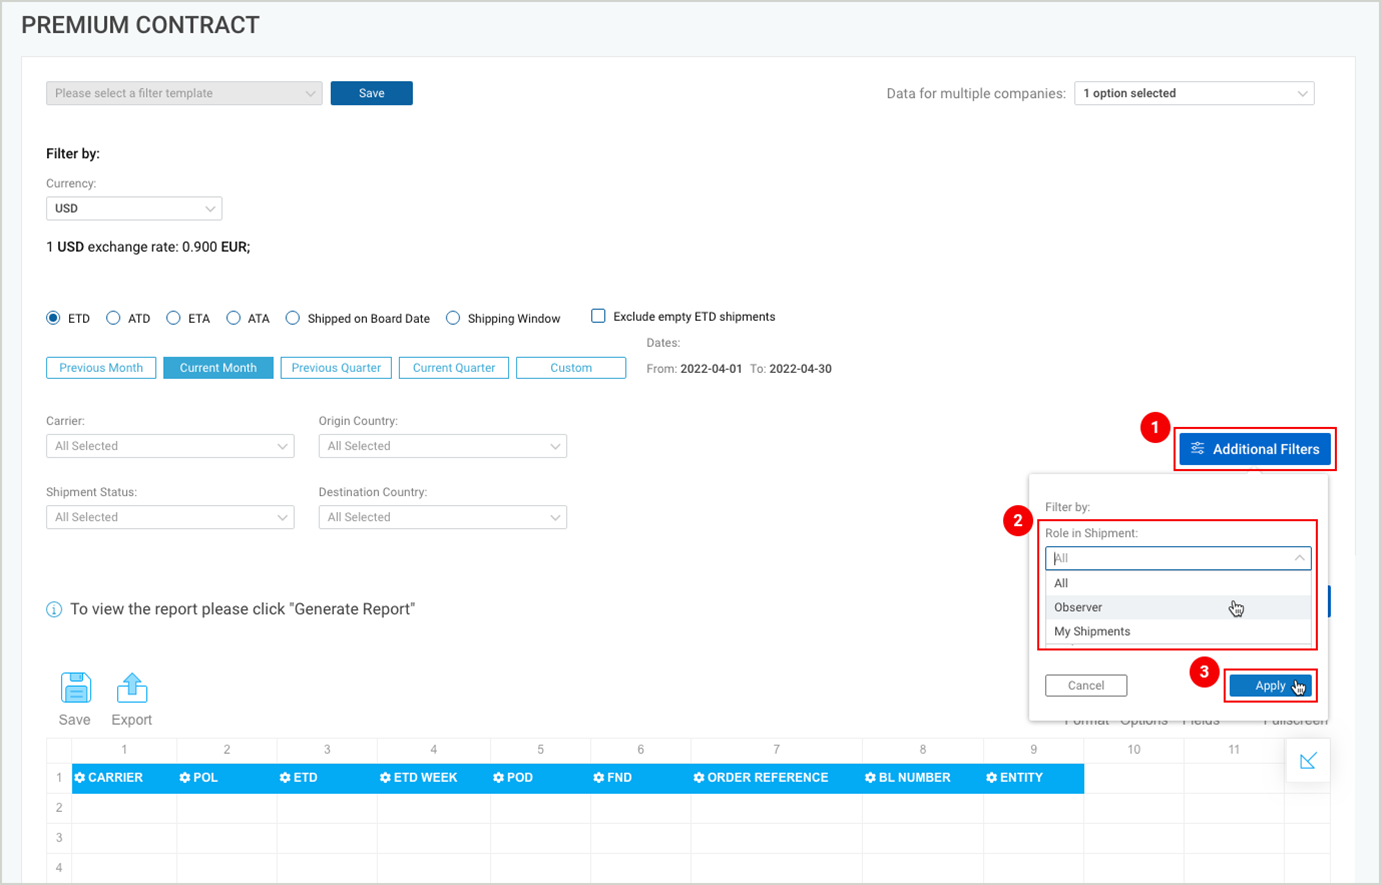Viewport: 1381px width, 885px height.
Task: Click the collapse arrow icon beside the grid
Action: 1308,761
